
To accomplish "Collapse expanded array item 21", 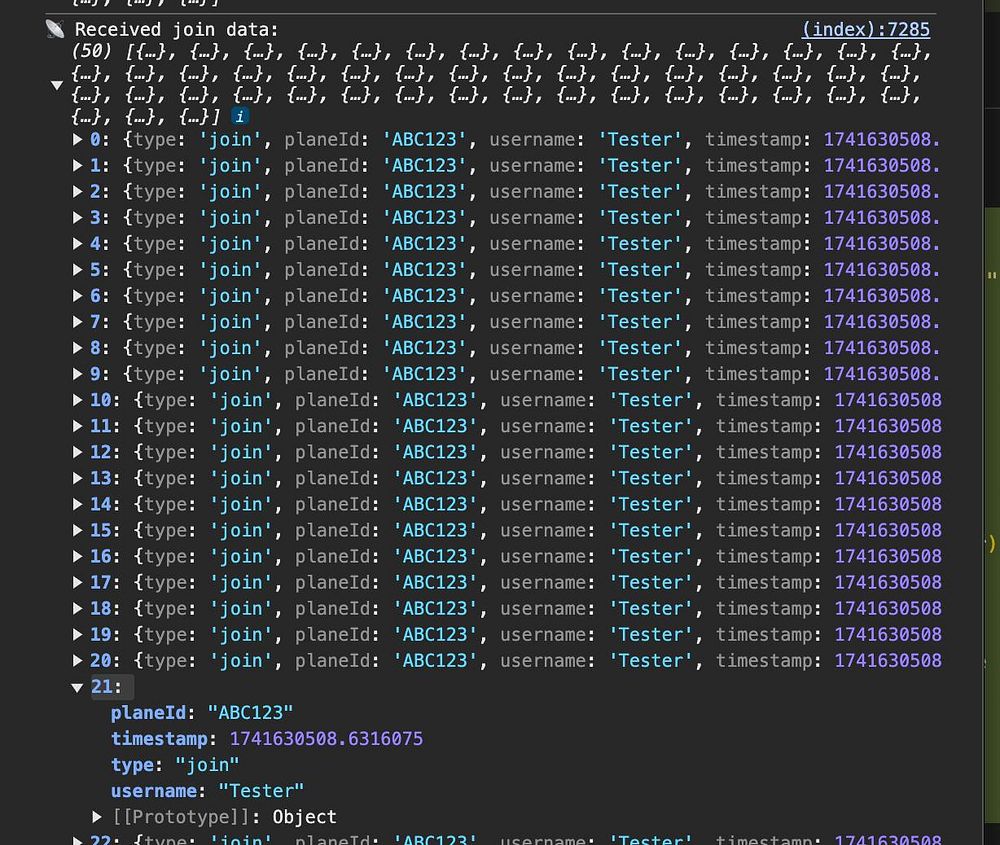I will [x=77, y=687].
